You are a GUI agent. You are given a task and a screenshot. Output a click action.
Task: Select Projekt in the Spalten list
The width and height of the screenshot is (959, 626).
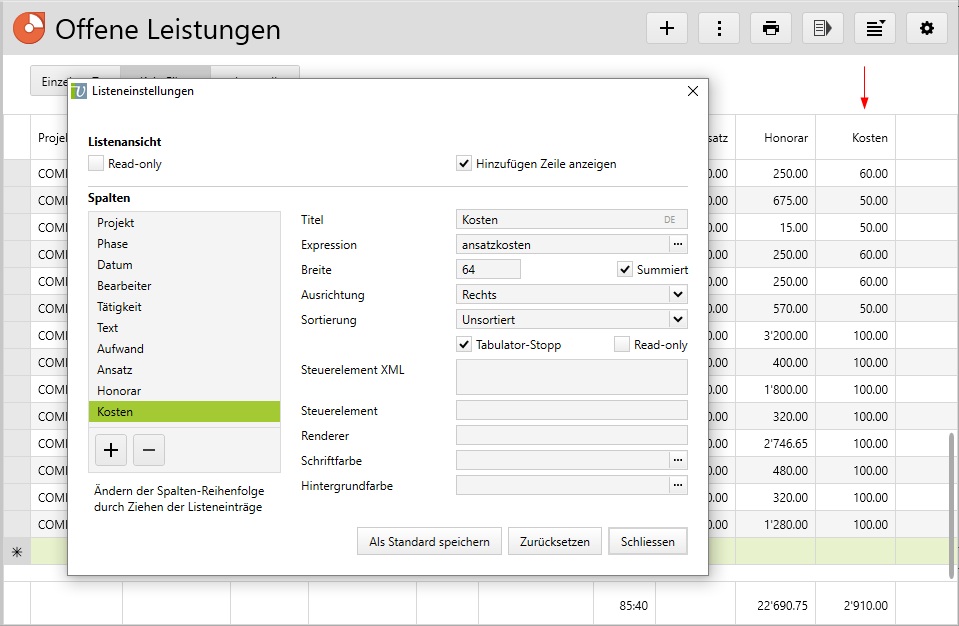116,223
